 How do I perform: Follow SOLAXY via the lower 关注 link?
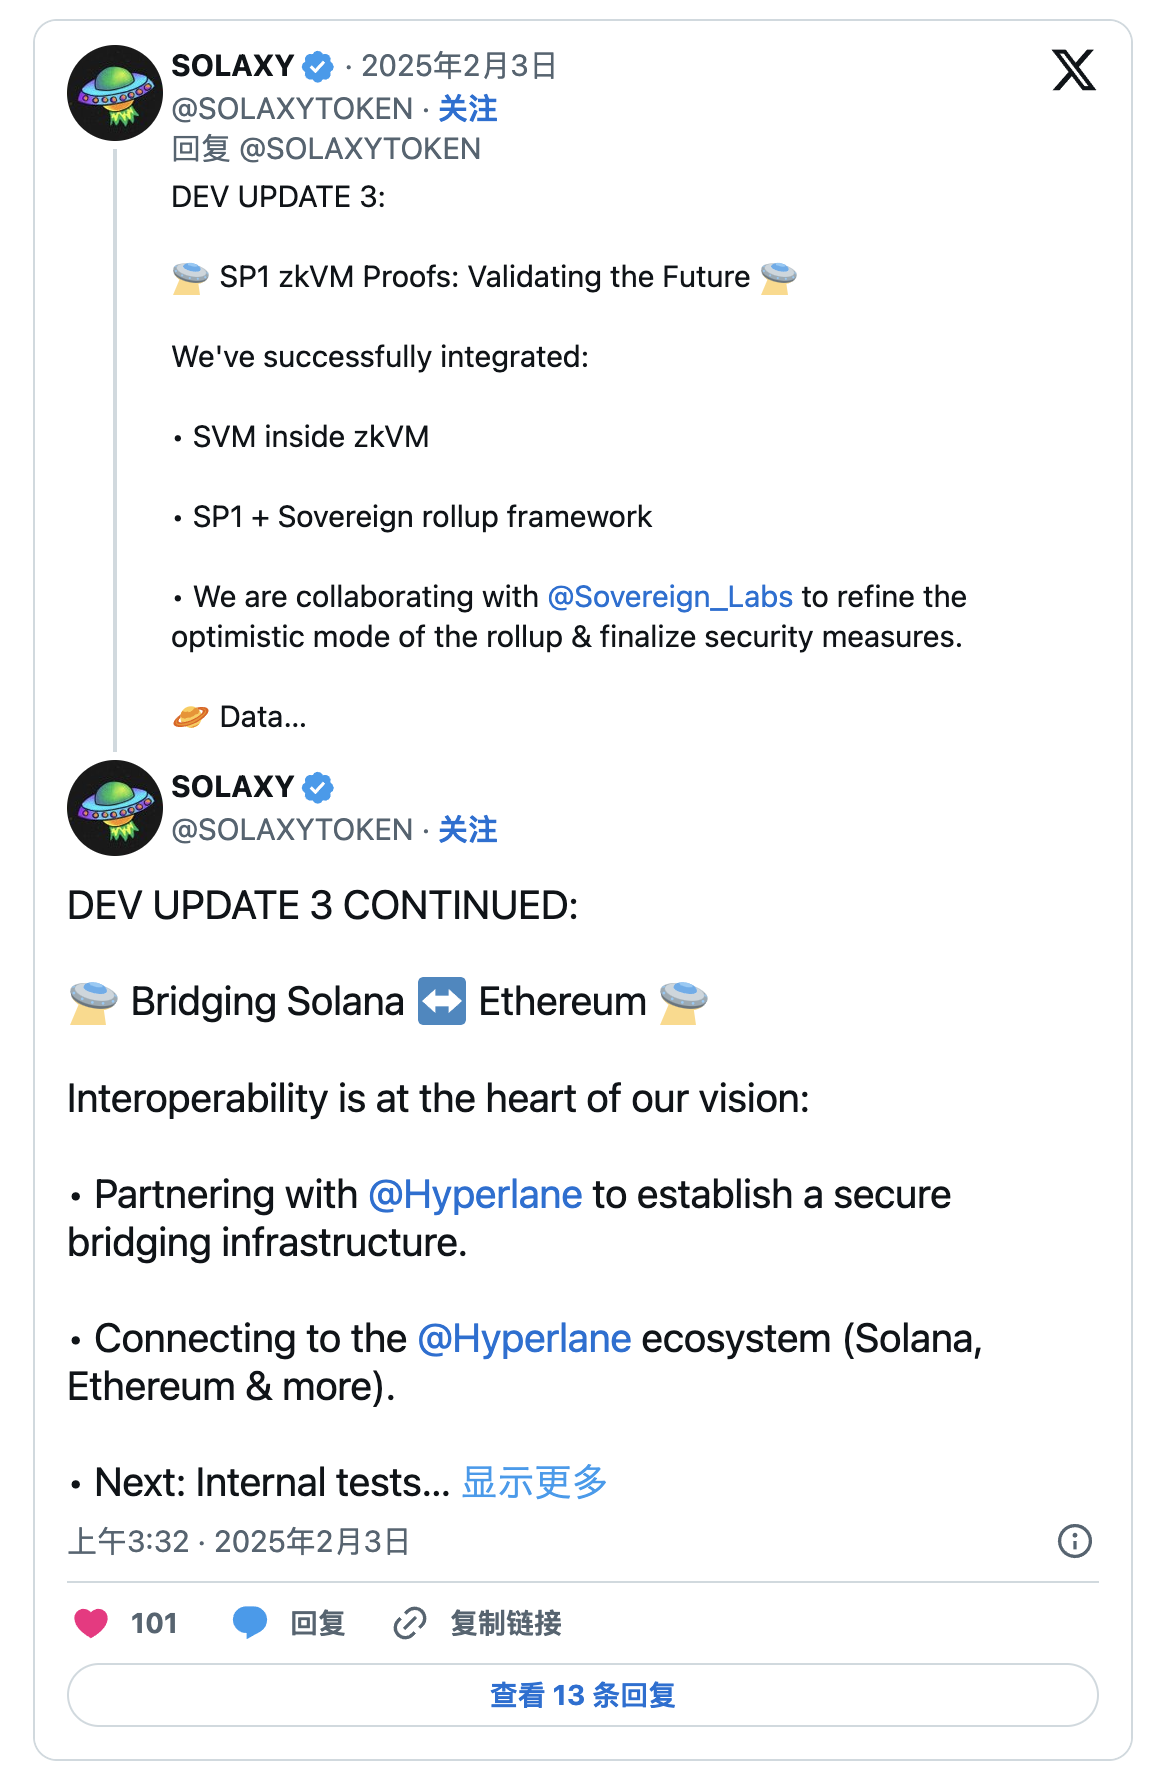(x=467, y=829)
